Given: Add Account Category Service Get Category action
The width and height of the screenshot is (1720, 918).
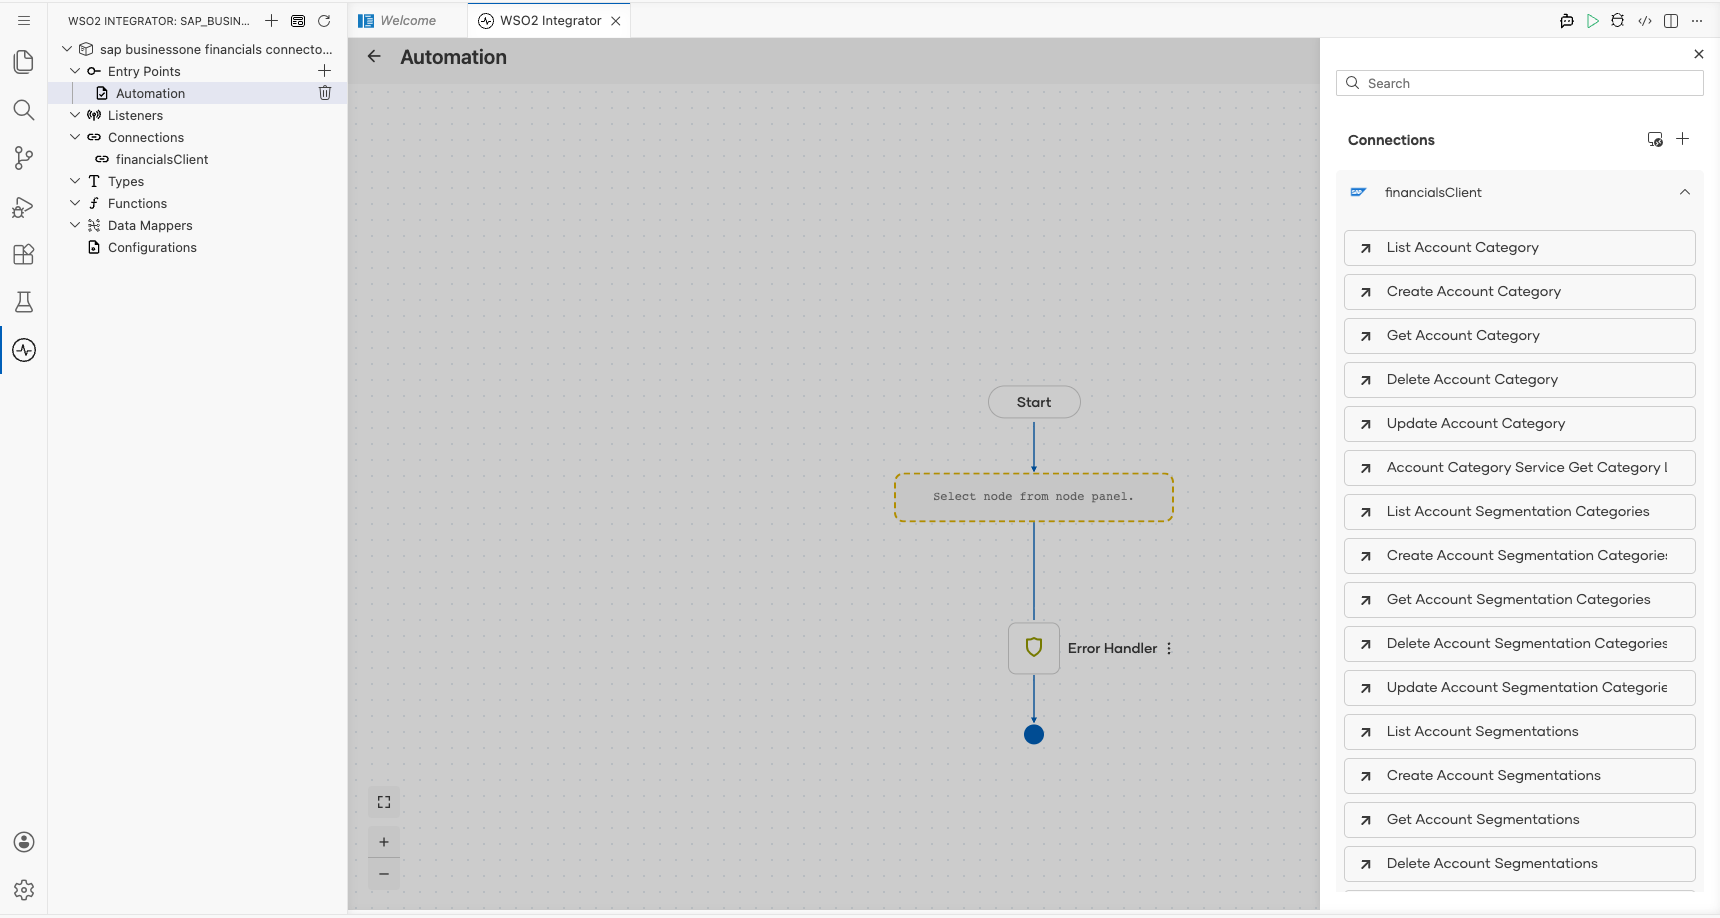Looking at the screenshot, I should [1519, 468].
